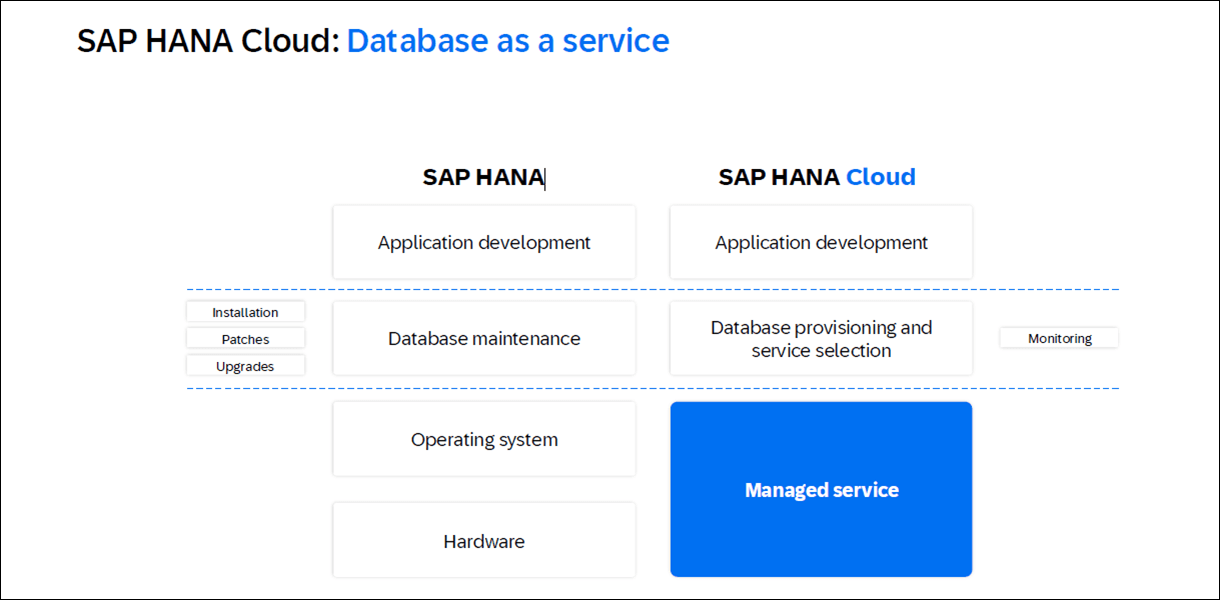
Task: Select Database provisioning and service selection box
Action: 821,339
